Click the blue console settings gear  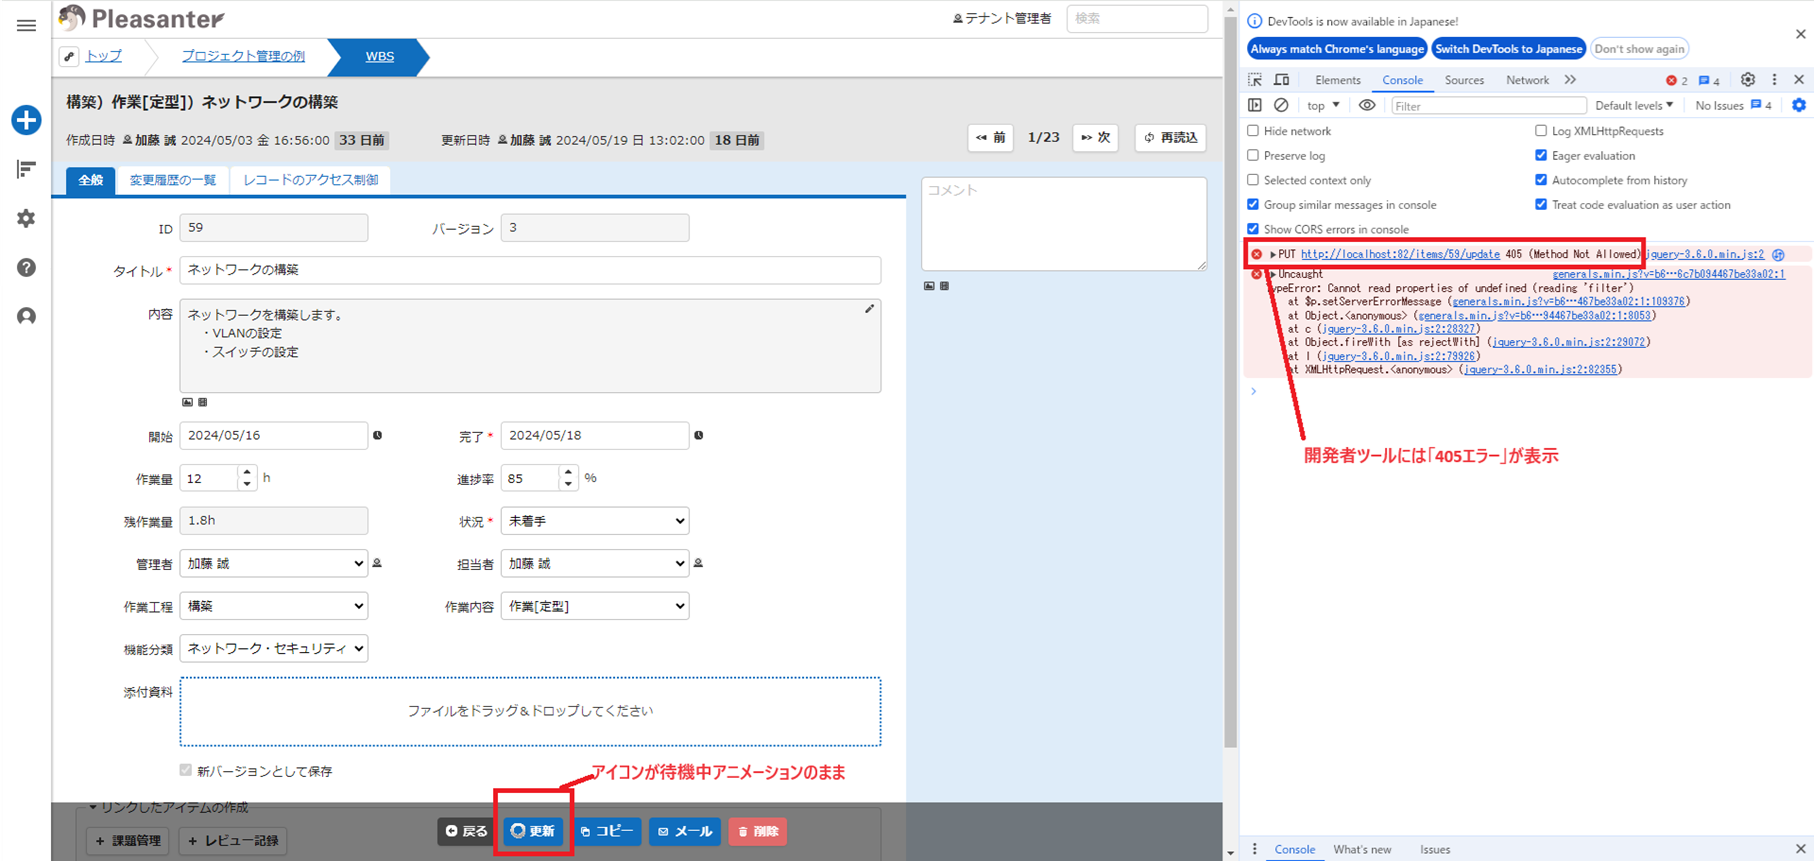click(1798, 105)
